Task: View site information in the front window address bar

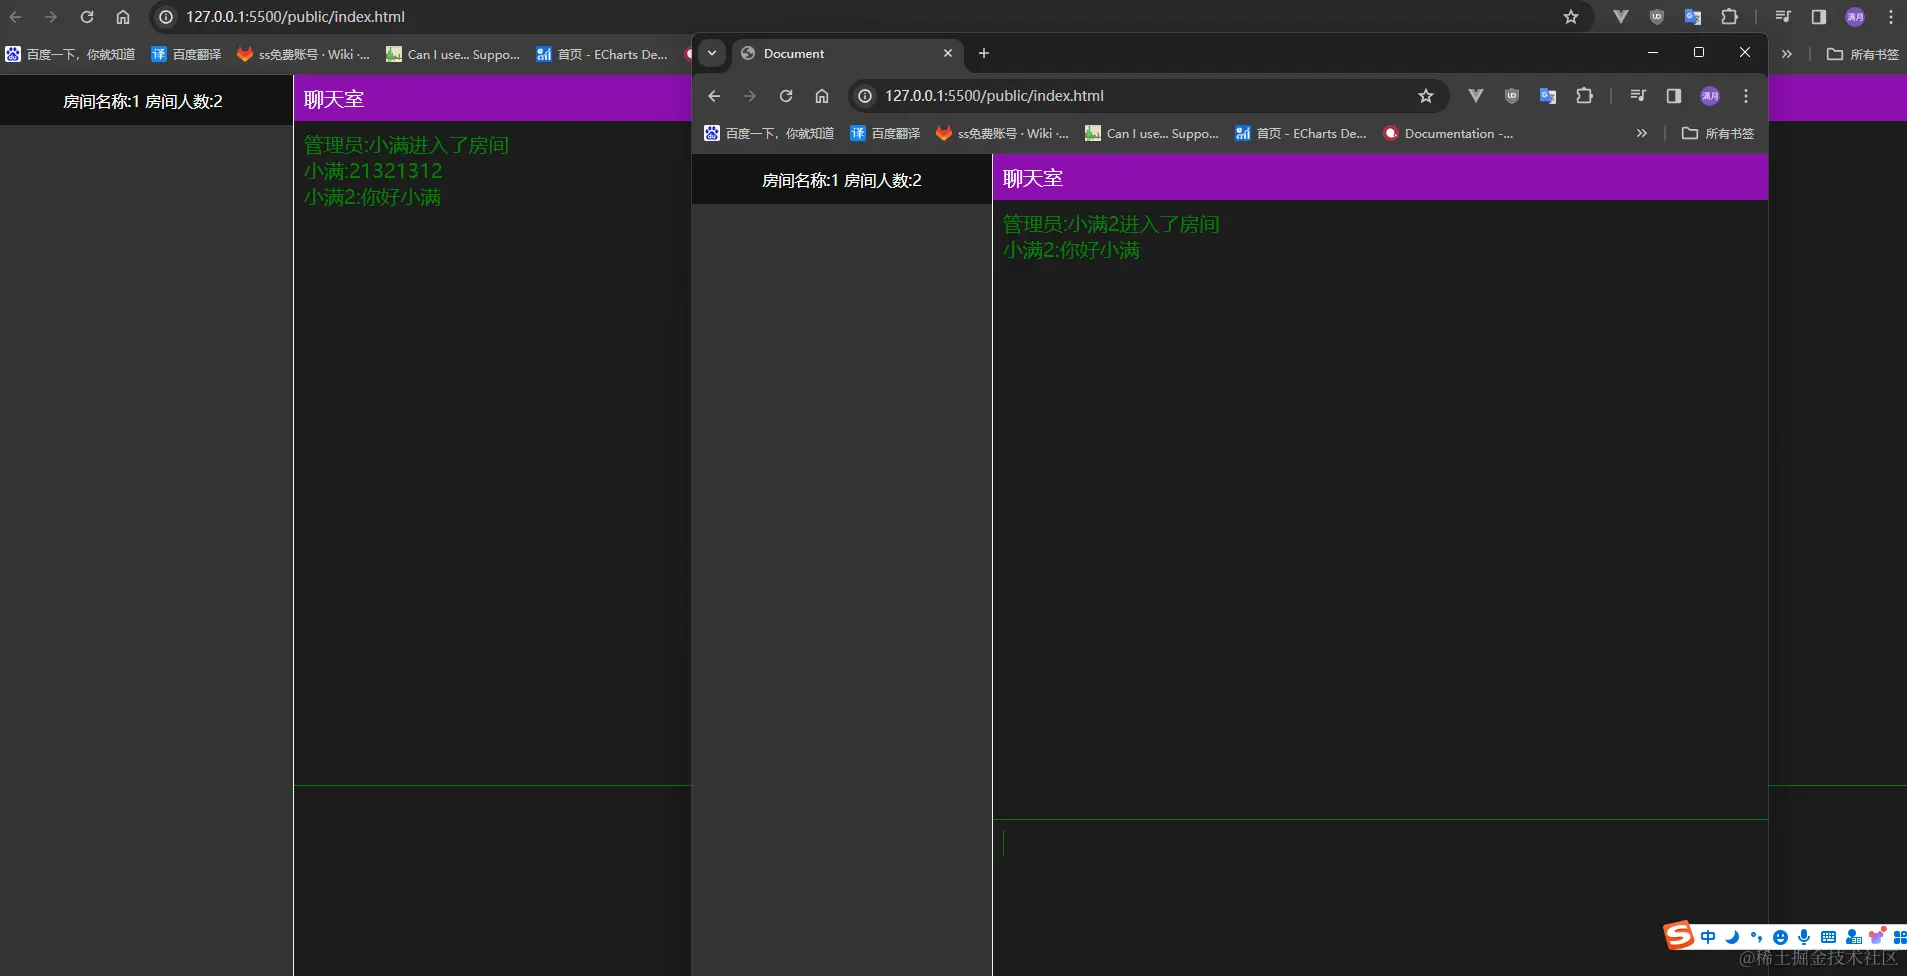Action: (x=865, y=96)
